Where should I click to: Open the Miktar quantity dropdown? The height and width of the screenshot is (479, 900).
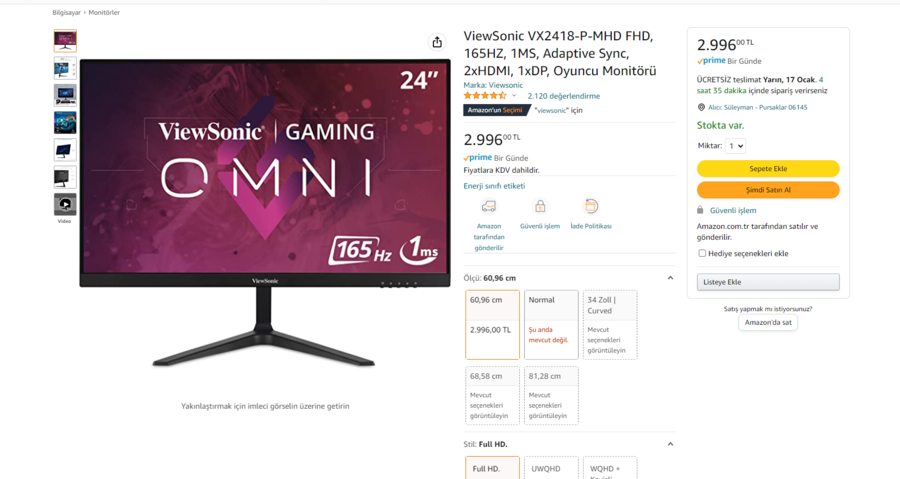735,146
